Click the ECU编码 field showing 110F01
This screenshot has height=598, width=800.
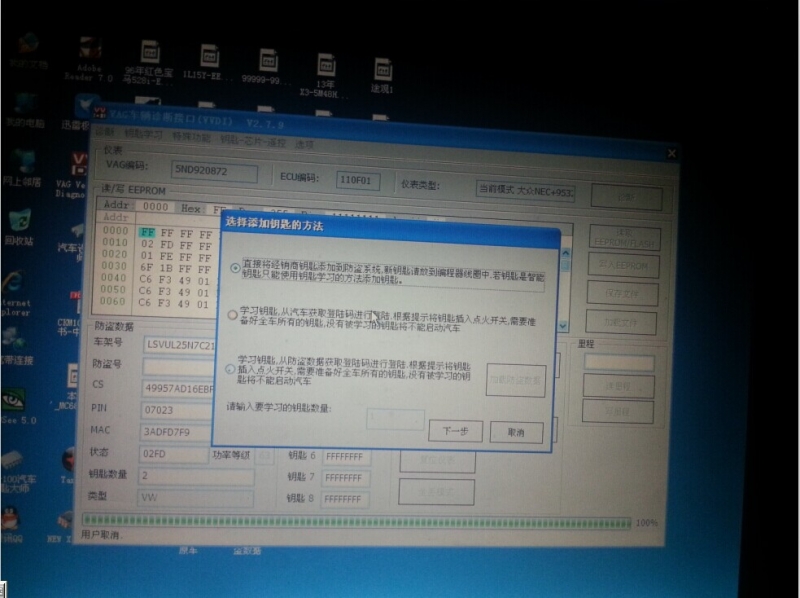pyautogui.click(x=358, y=180)
